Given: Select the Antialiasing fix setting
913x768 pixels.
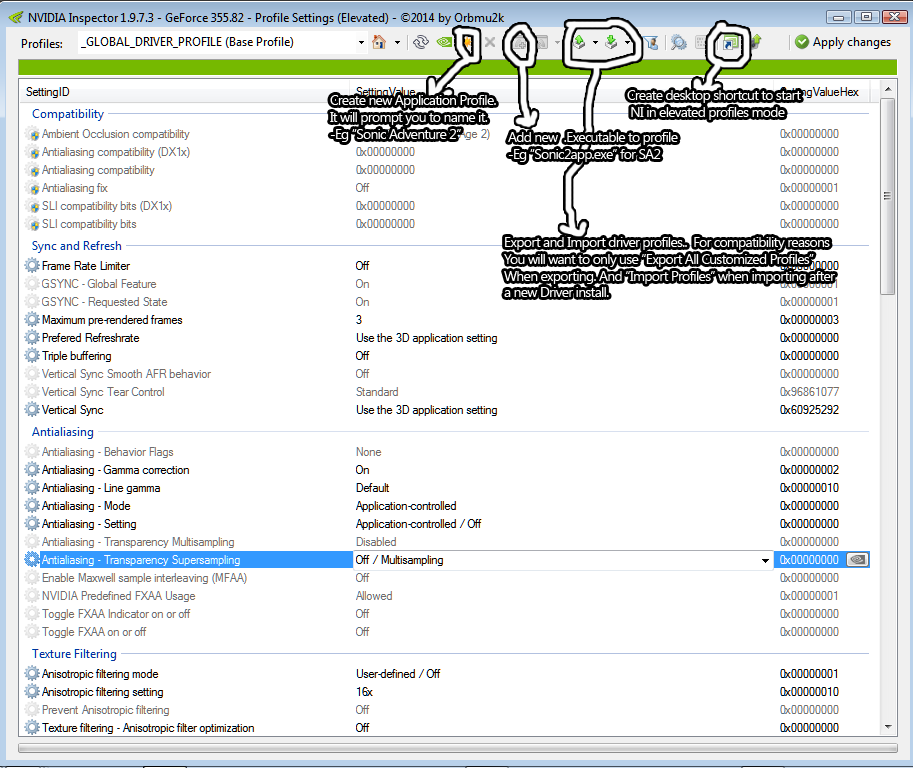Looking at the screenshot, I should click(x=75, y=188).
